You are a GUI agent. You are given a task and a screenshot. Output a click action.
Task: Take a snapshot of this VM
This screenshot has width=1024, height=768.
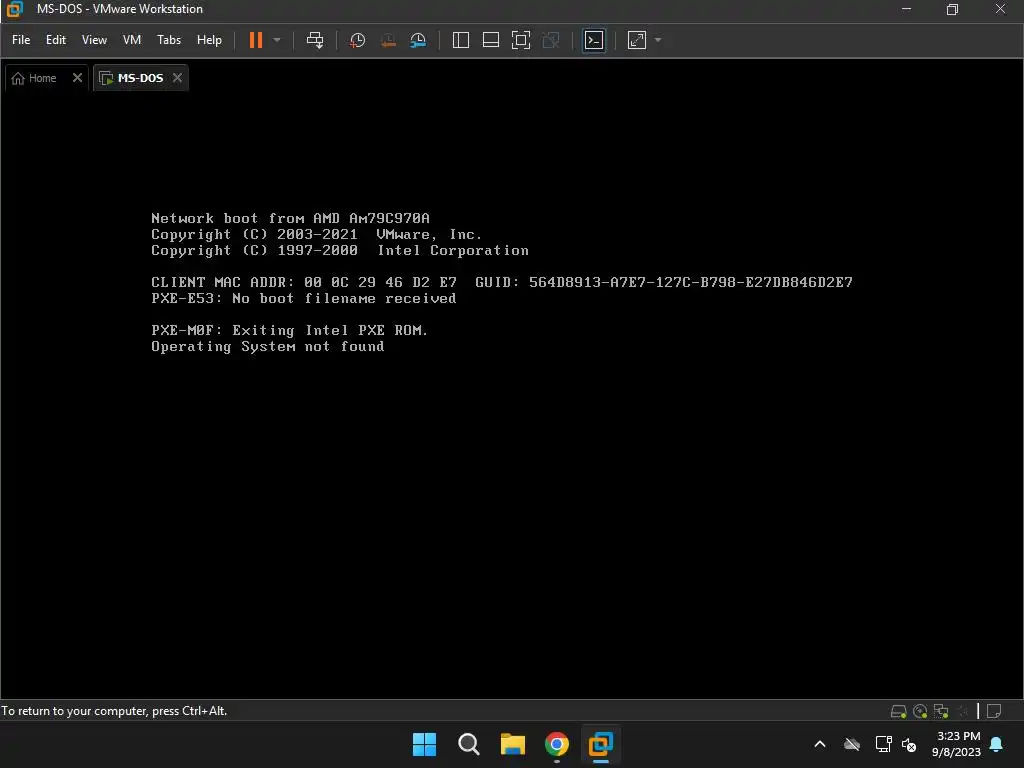(x=357, y=40)
